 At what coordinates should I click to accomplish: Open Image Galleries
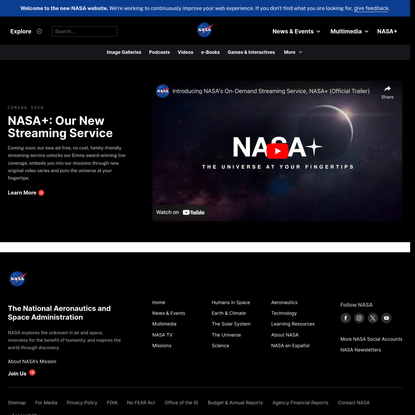click(x=124, y=52)
